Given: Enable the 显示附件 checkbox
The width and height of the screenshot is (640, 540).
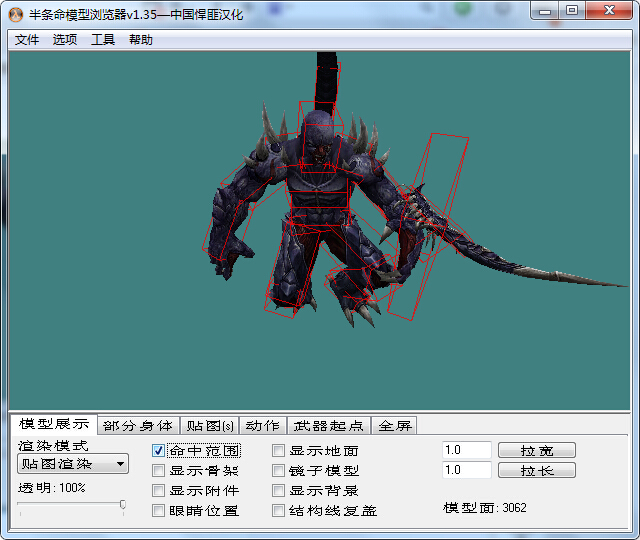Looking at the screenshot, I should point(158,490).
